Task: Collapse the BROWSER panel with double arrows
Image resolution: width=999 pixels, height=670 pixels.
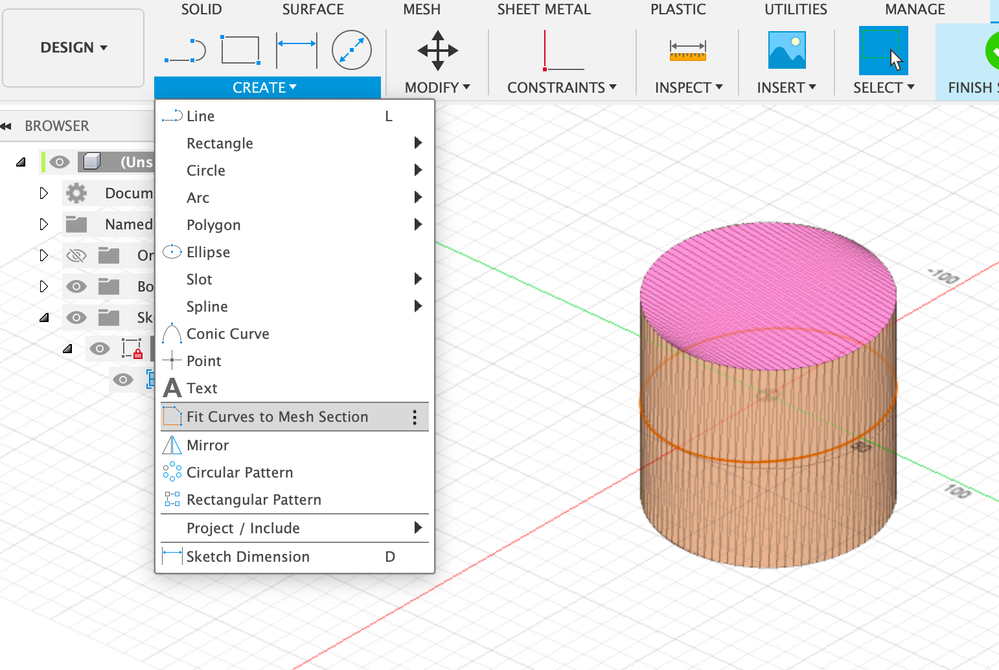Action: tap(6, 126)
